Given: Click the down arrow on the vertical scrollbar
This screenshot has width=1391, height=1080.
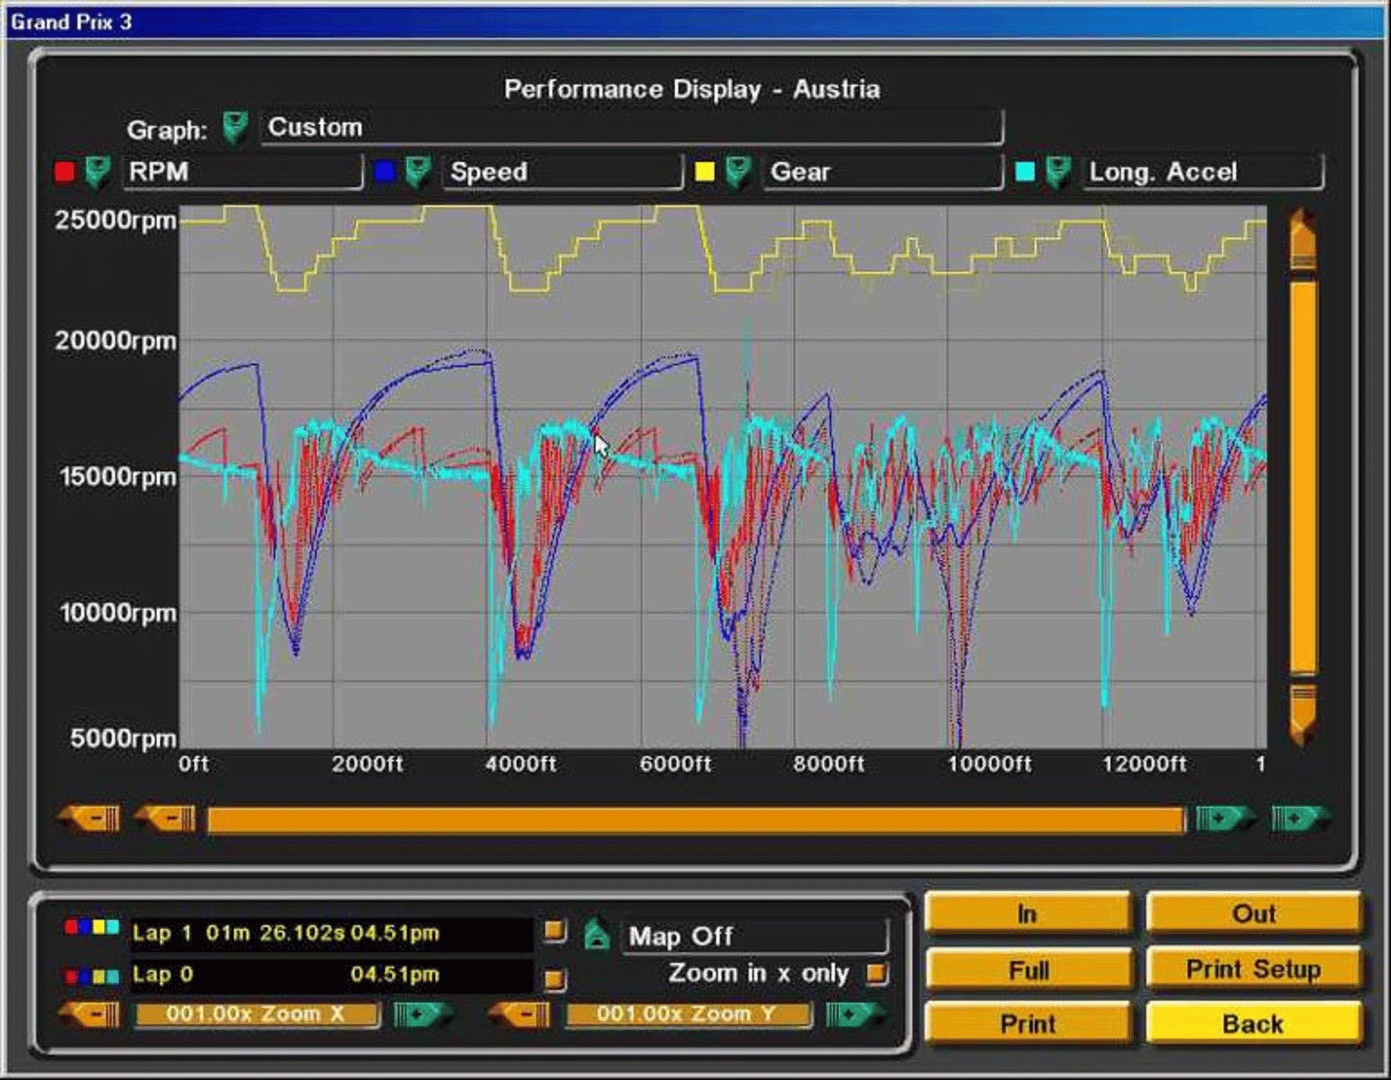Looking at the screenshot, I should [1302, 712].
